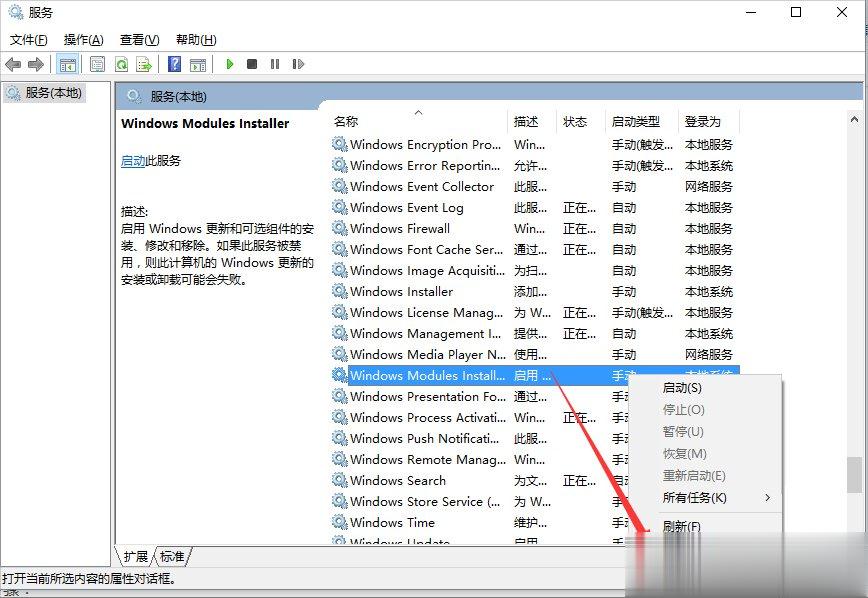Viewport: 868px width, 598px height.
Task: Expand 所有任务(K) submenu in context menu
Action: (x=705, y=498)
